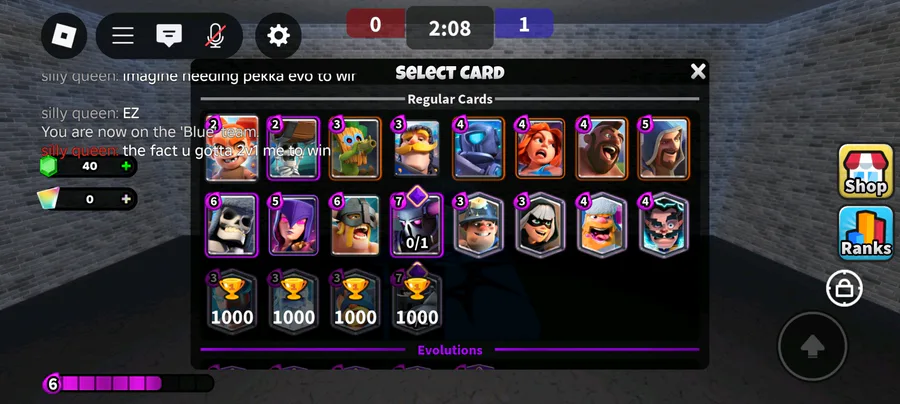This screenshot has height=404, width=900.
Task: Unmute the crossed-out microphone
Action: [215, 36]
